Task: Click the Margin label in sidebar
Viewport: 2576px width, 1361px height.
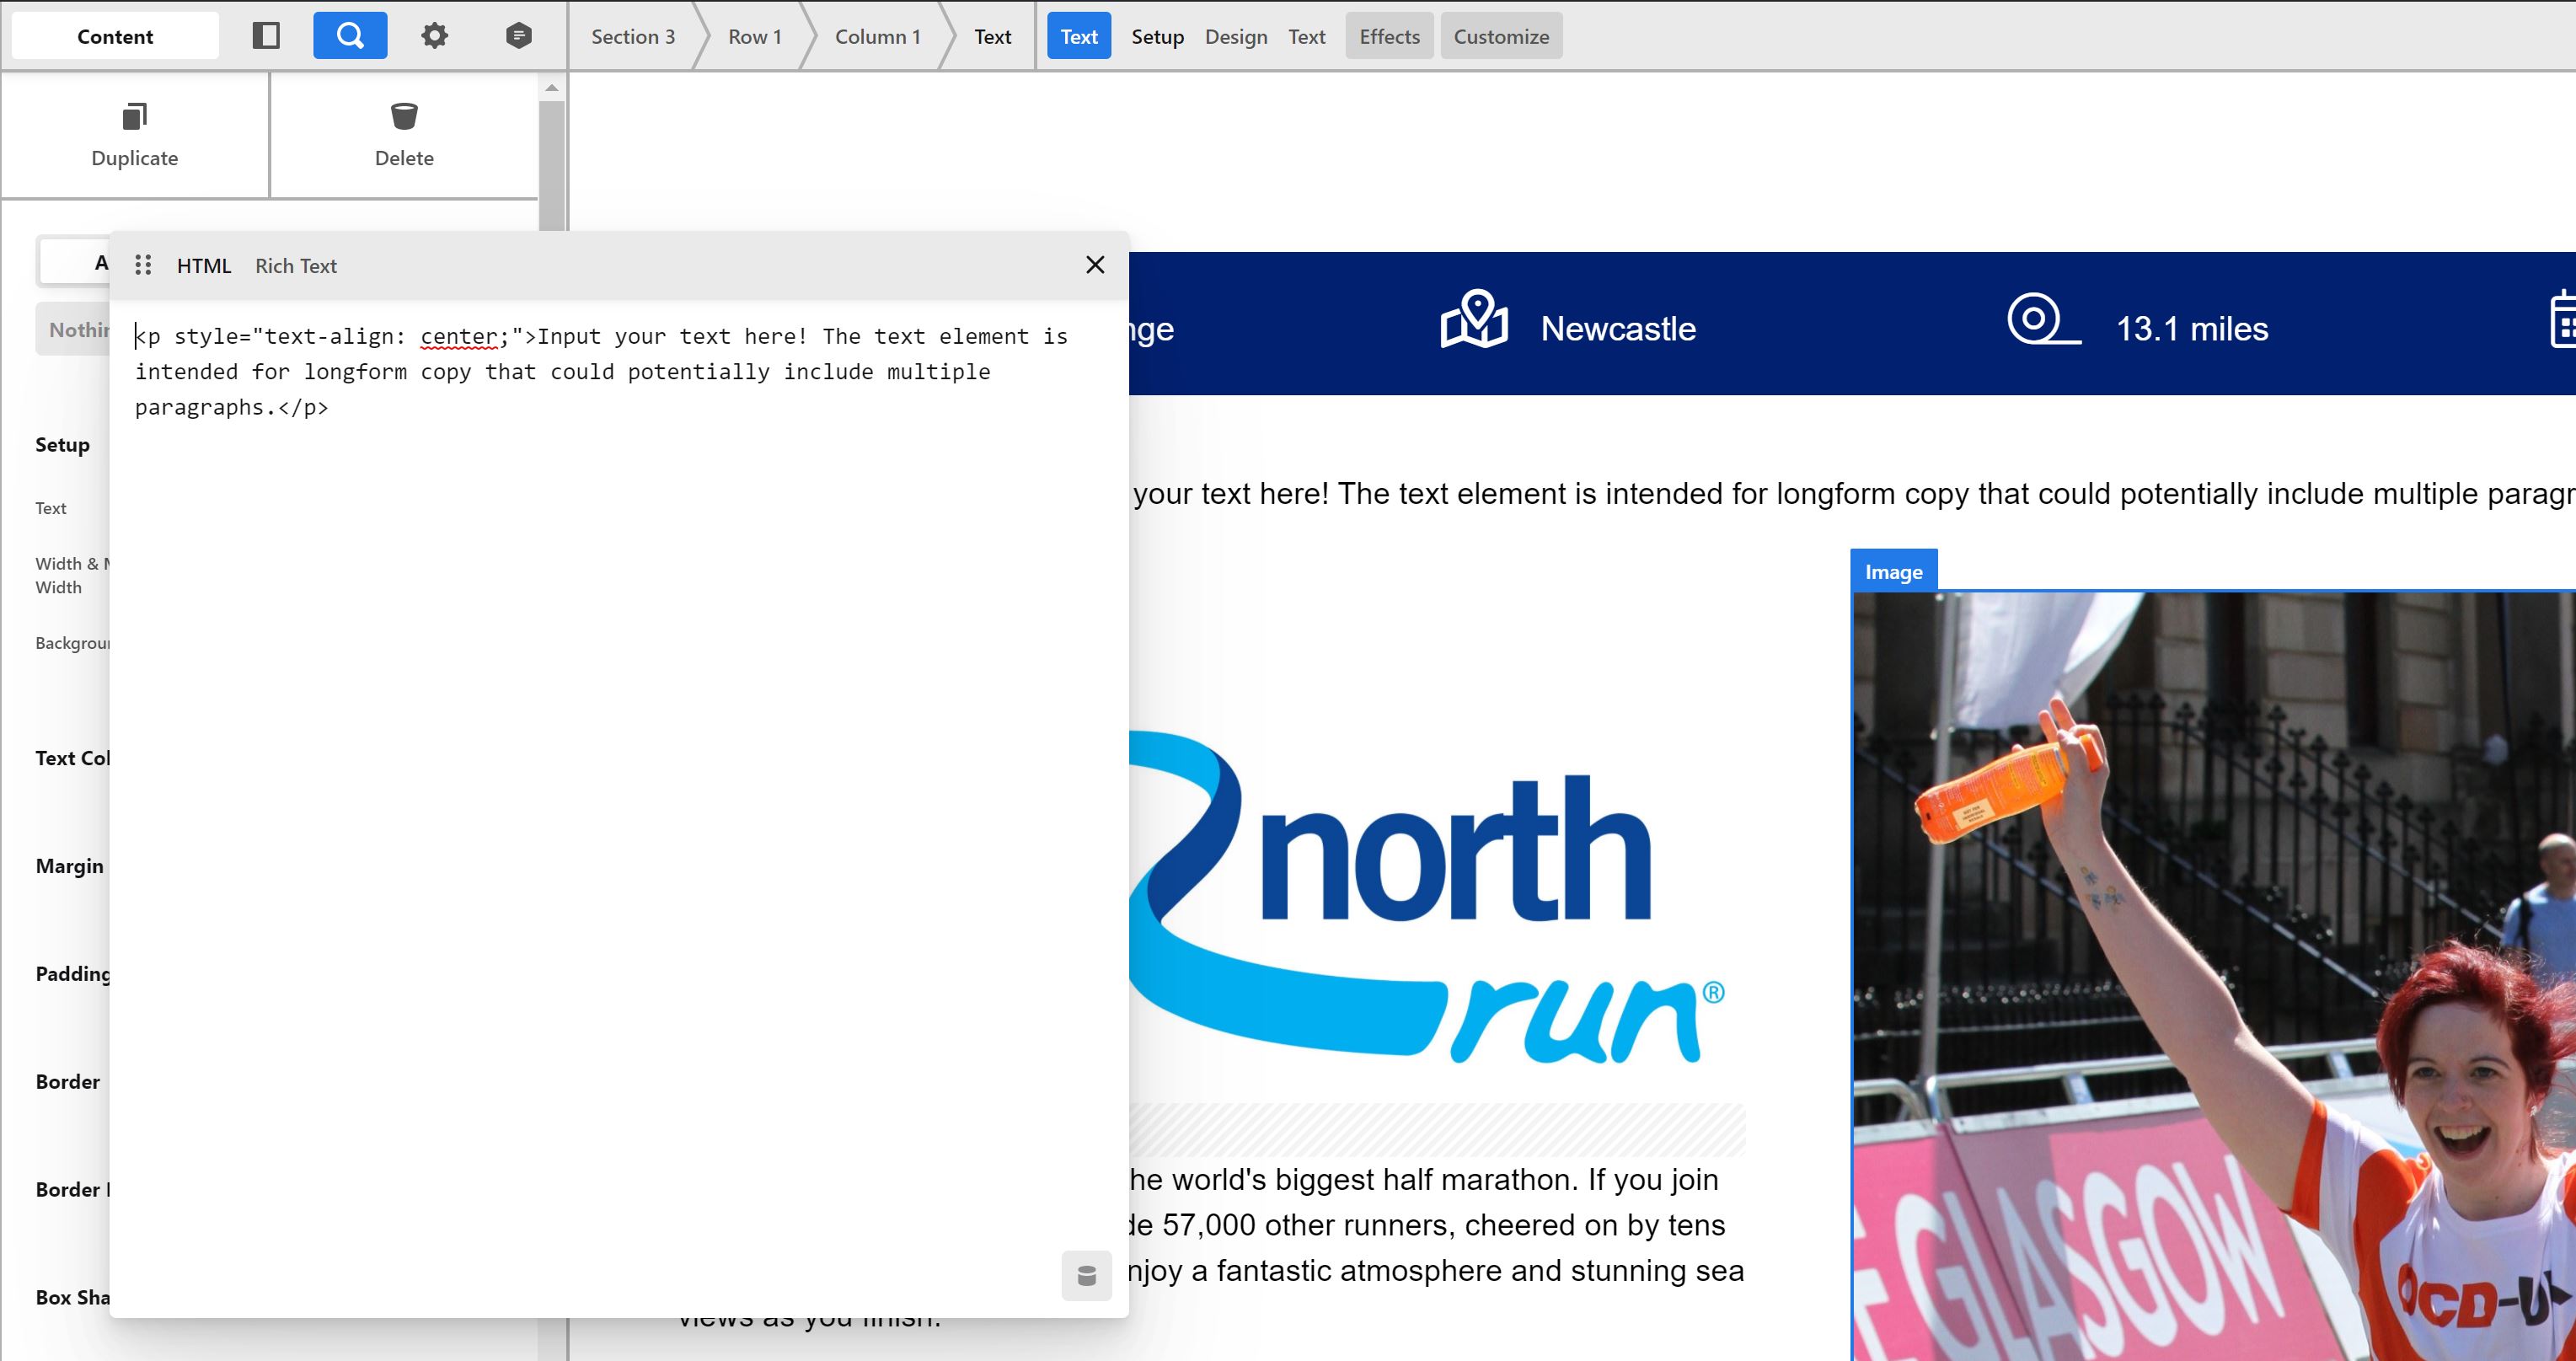Action: tap(69, 866)
